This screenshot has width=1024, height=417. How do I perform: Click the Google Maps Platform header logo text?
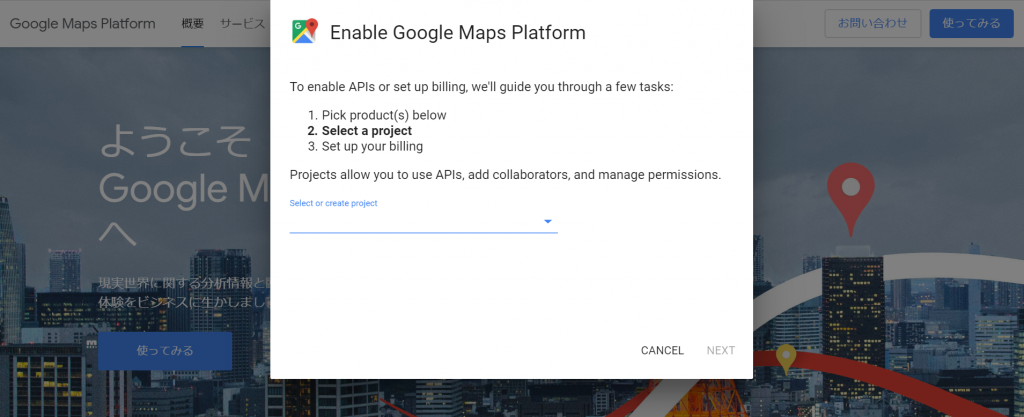(83, 24)
